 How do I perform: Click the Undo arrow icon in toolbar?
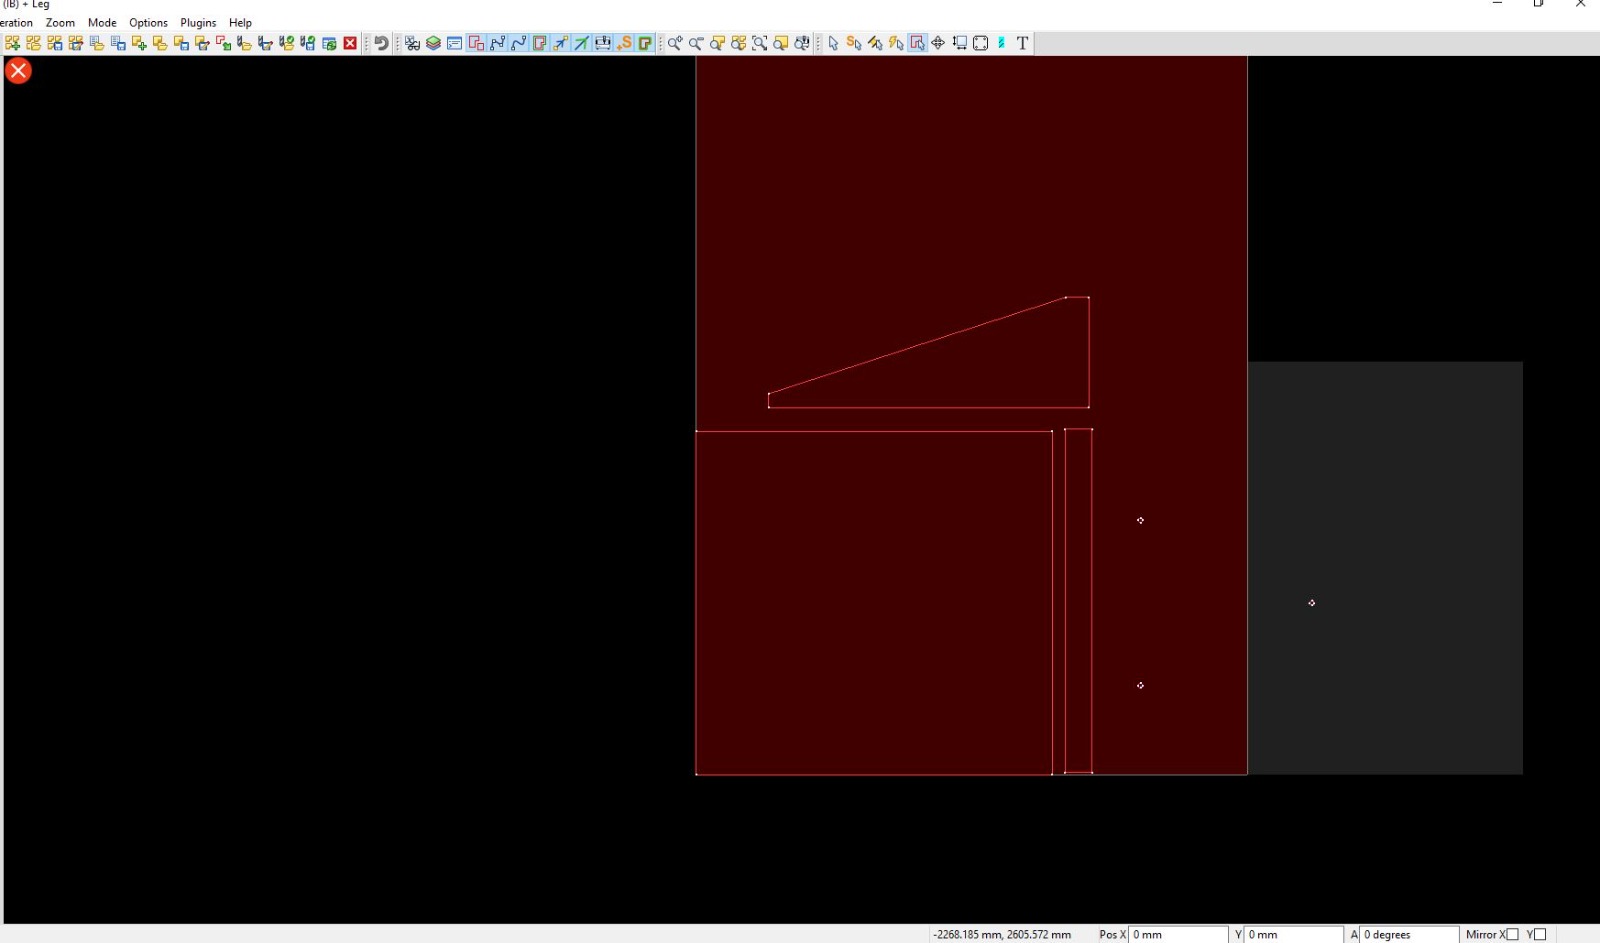[x=381, y=43]
